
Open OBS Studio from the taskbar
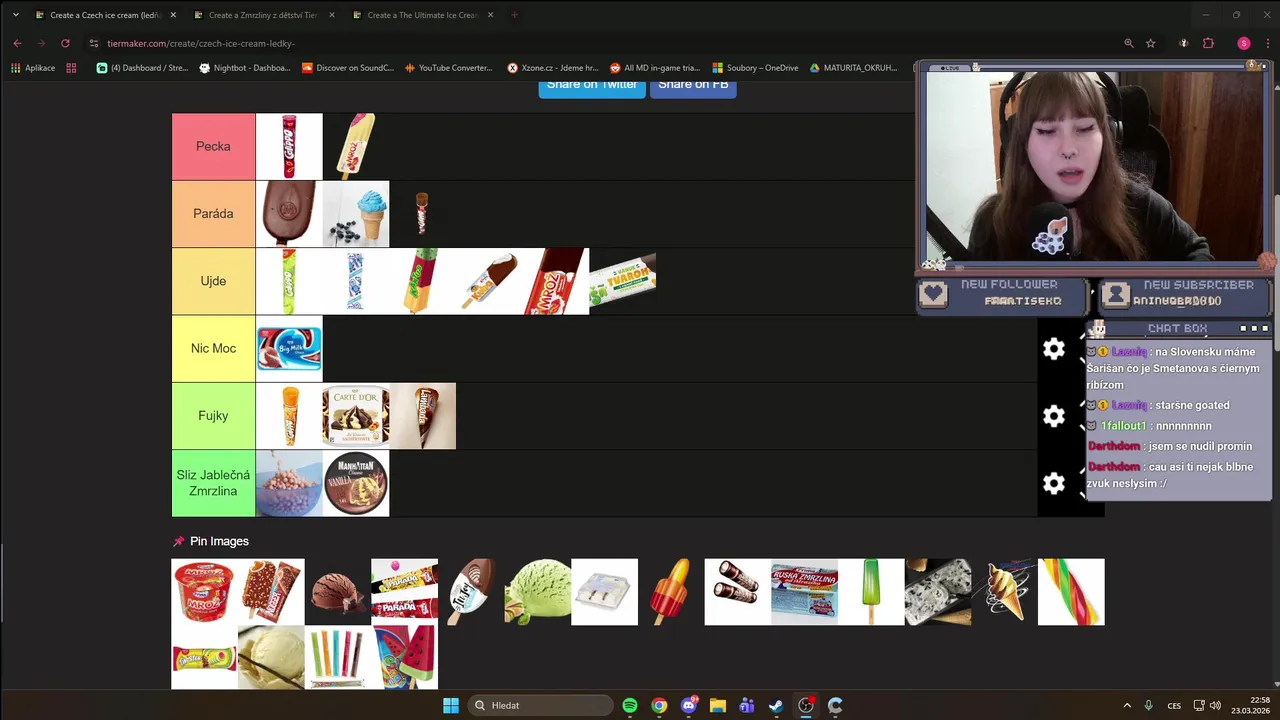pyautogui.click(x=806, y=705)
